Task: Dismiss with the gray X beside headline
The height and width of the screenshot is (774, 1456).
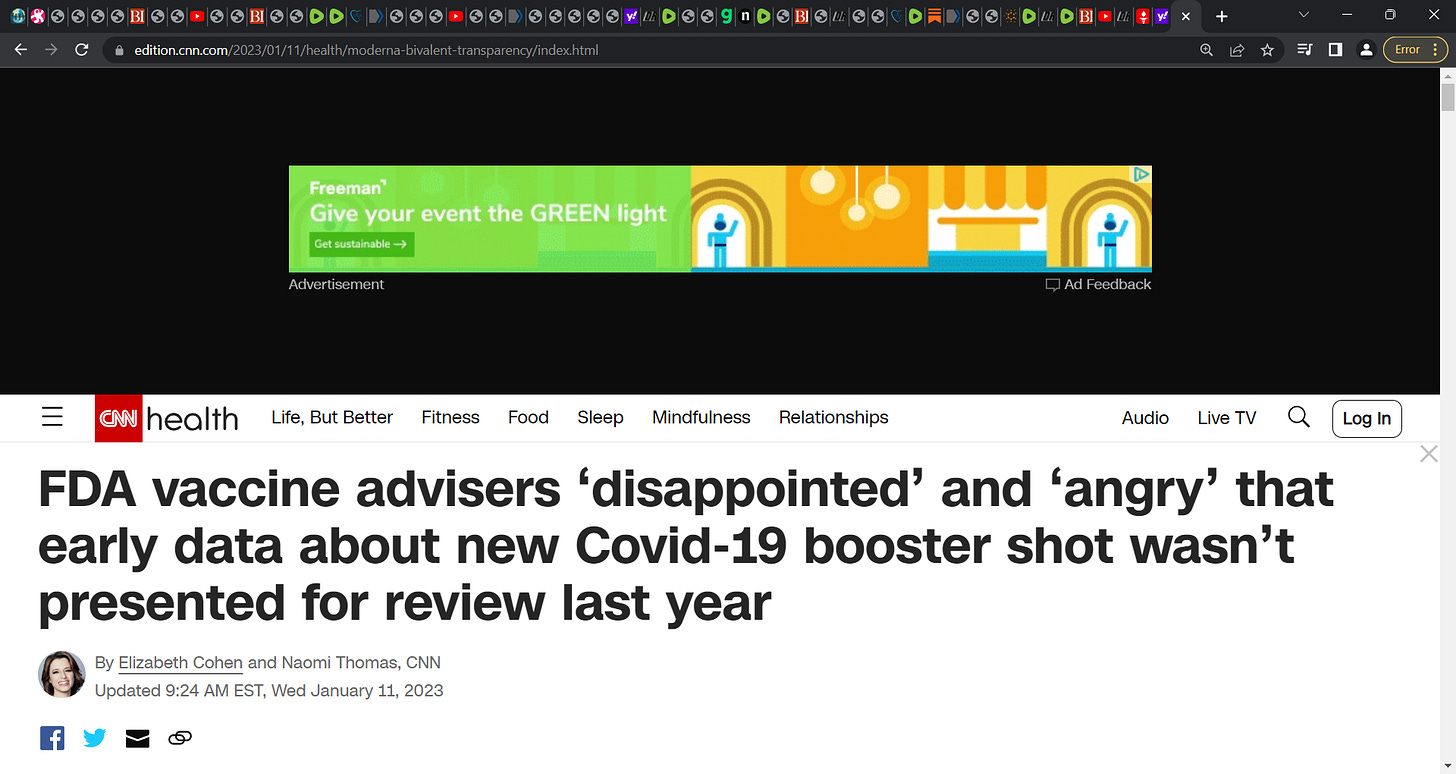Action: pyautogui.click(x=1429, y=454)
